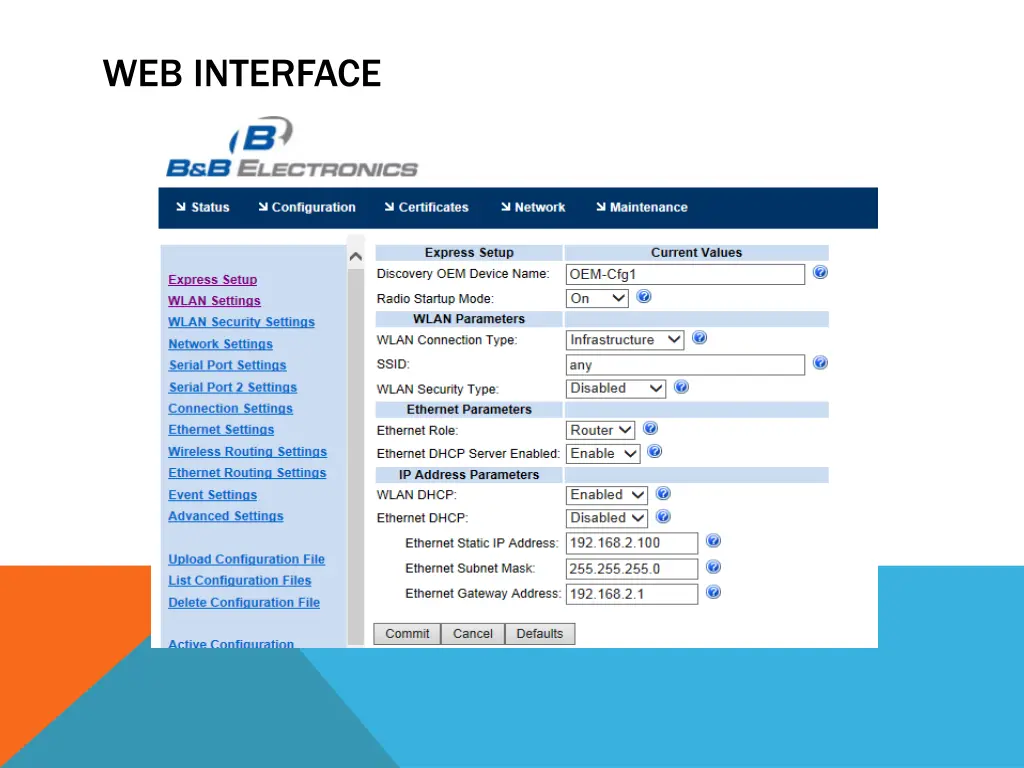This screenshot has height=768, width=1024.
Task: Click sidebar scrollbar up arrow
Action: point(356,256)
